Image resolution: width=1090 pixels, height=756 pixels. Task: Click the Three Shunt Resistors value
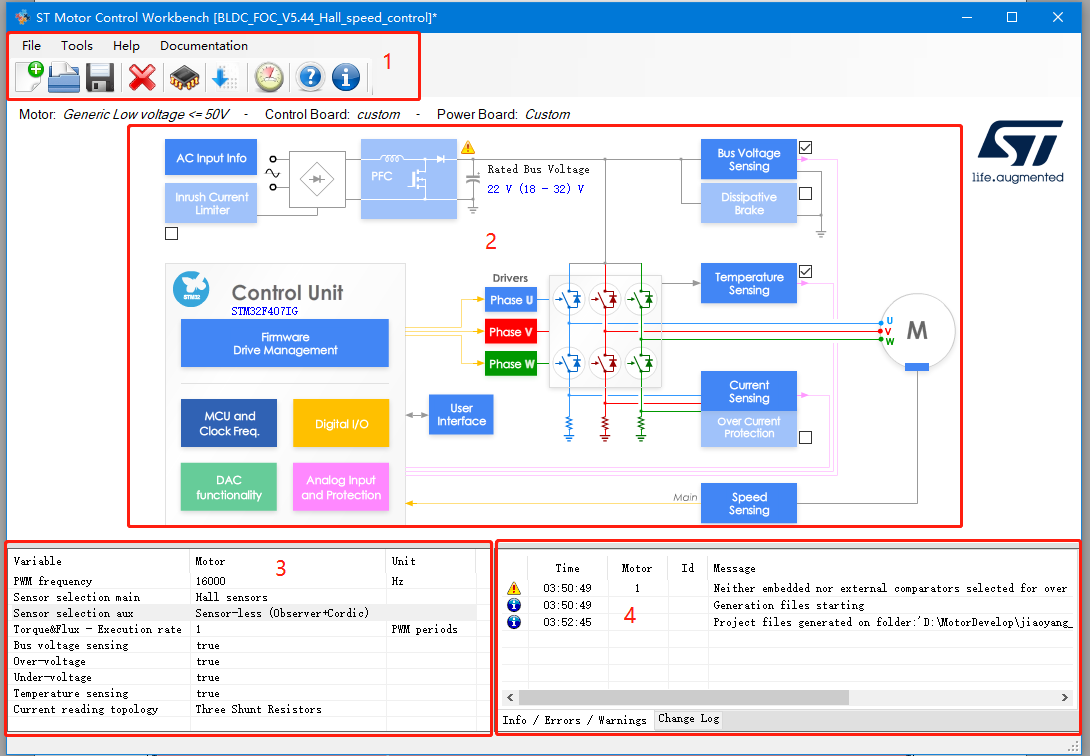click(259, 709)
